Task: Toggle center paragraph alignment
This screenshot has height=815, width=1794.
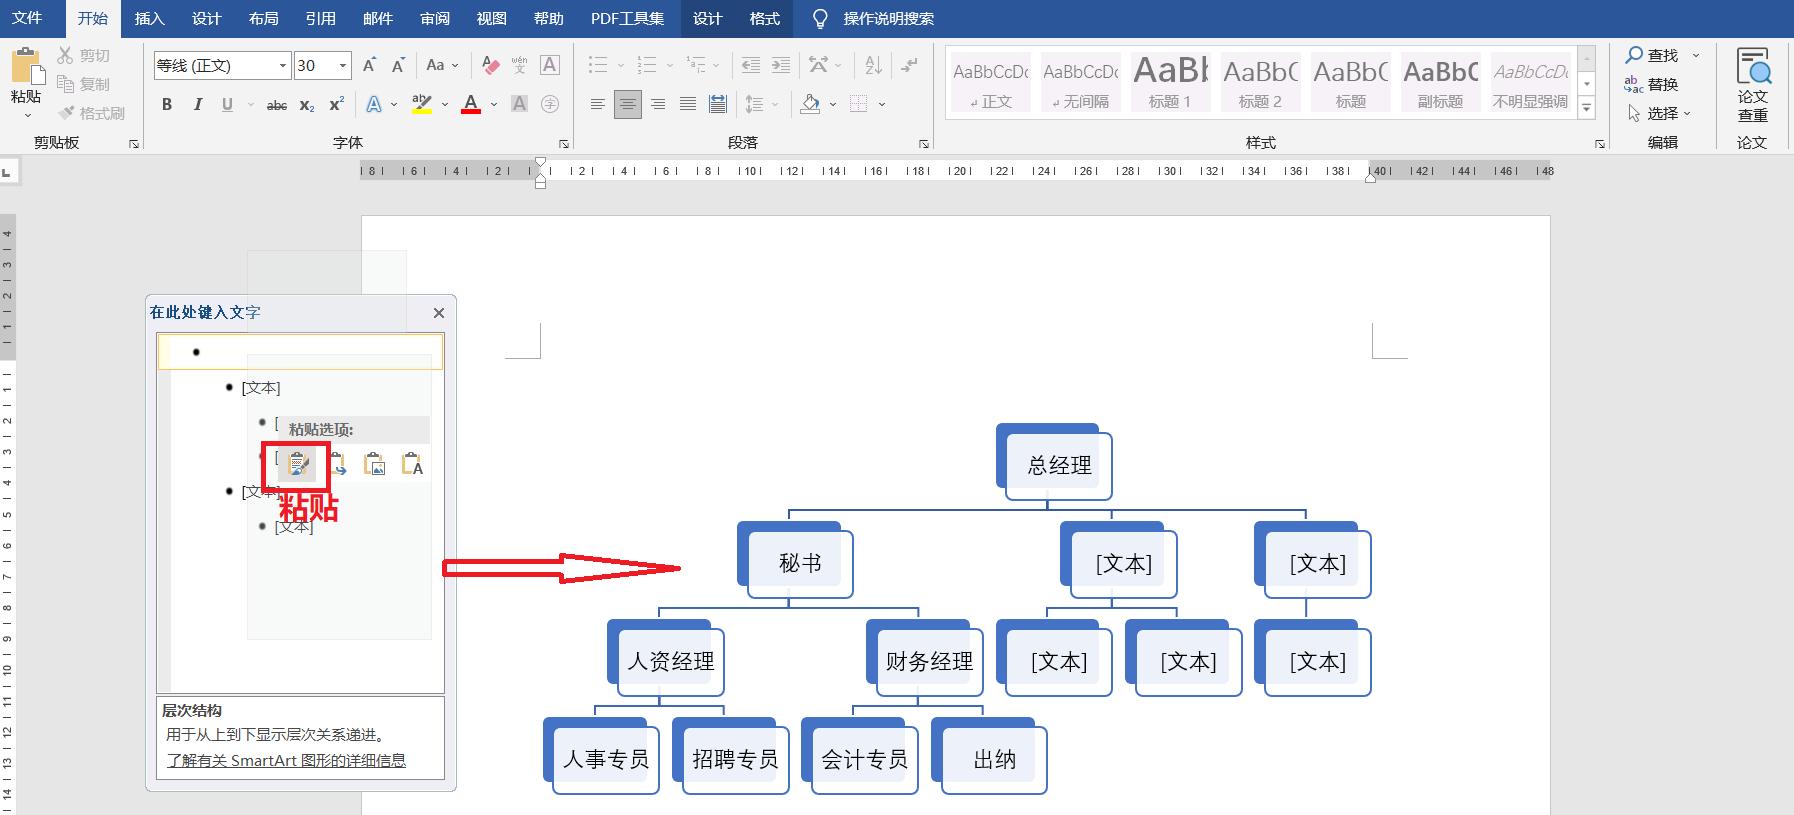Action: (x=628, y=104)
